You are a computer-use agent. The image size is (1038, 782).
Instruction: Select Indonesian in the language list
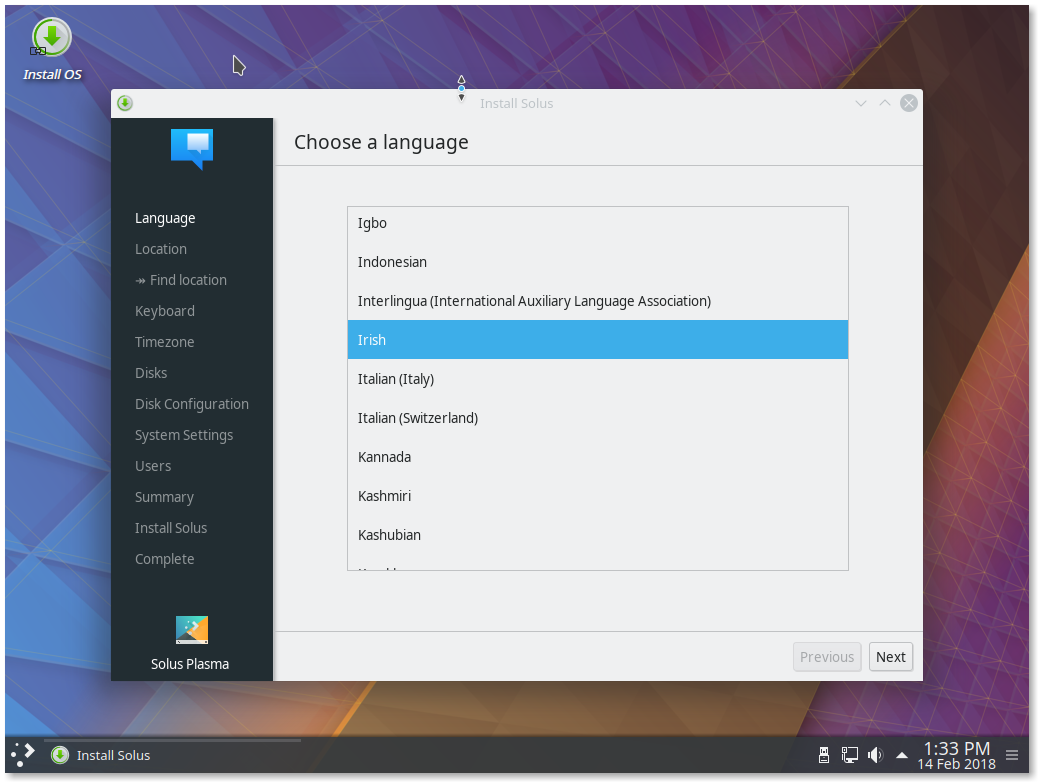(x=597, y=262)
